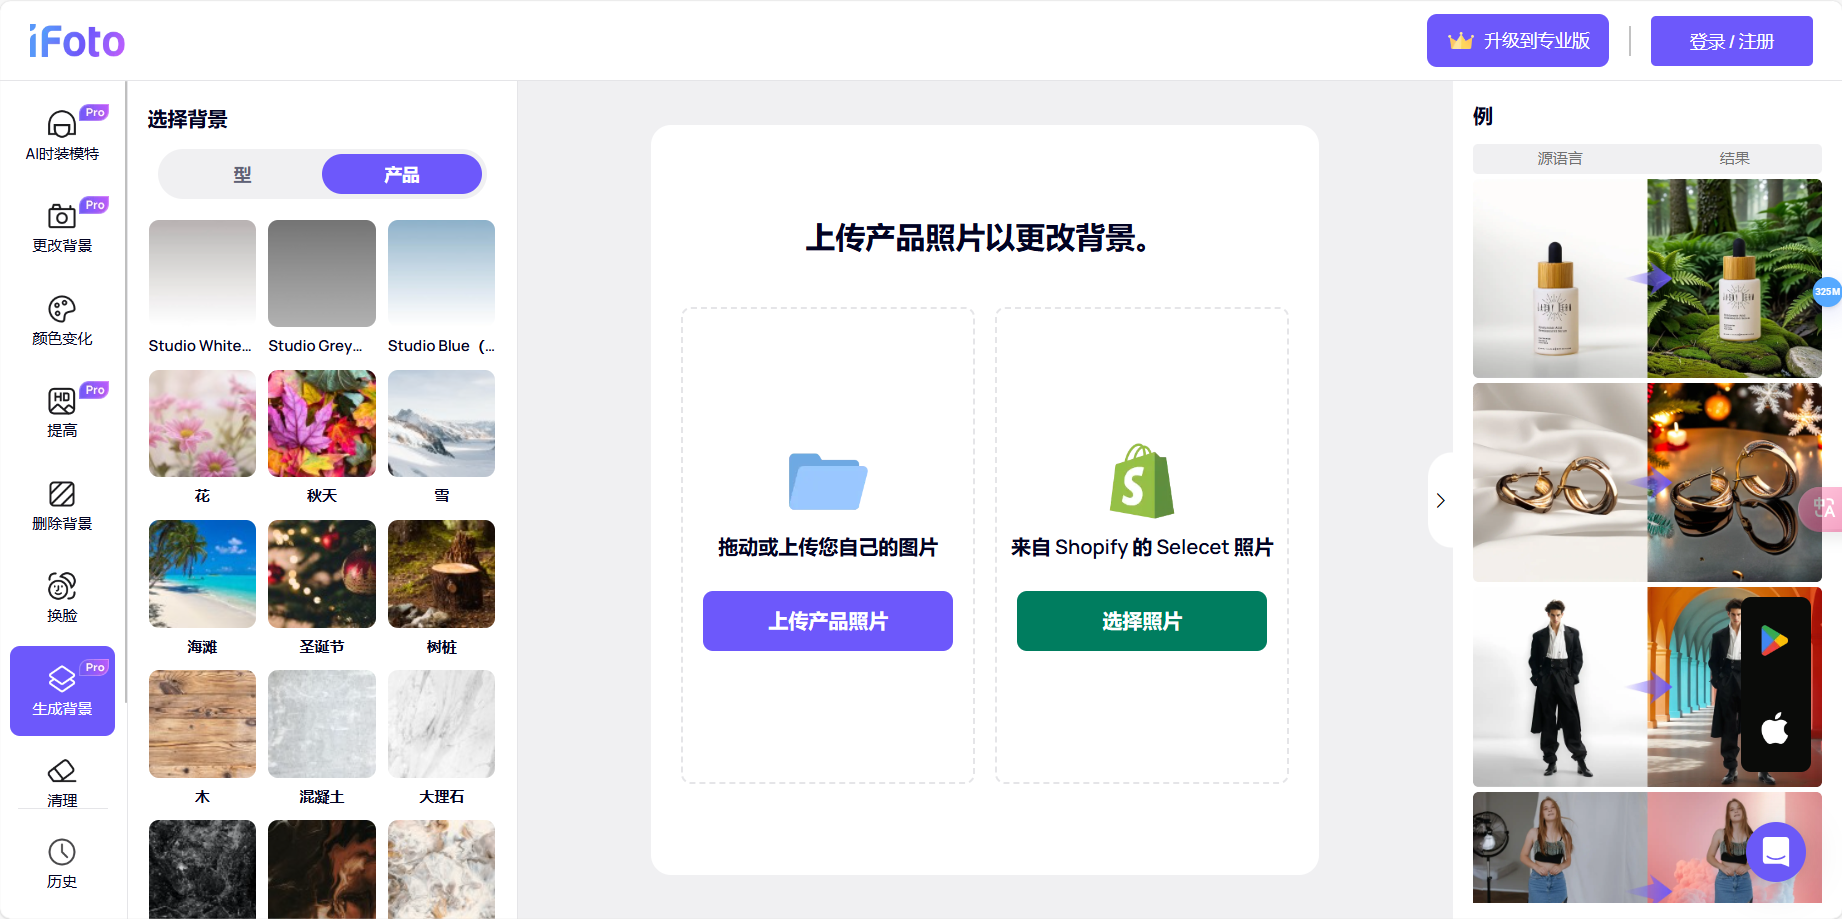Open the woman in jeans example
Viewport: 1842px width, 919px height.
1647,847
